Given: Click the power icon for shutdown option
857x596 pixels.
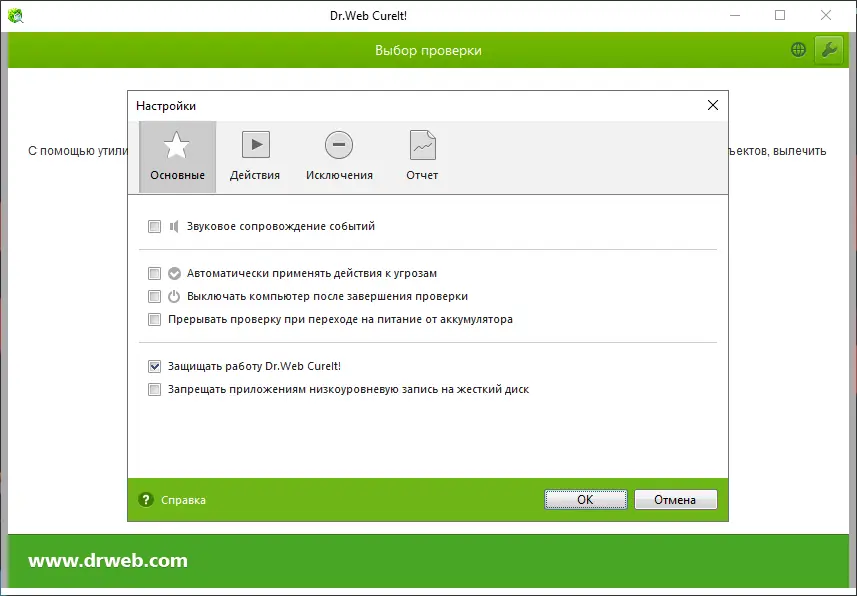Looking at the screenshot, I should (174, 296).
